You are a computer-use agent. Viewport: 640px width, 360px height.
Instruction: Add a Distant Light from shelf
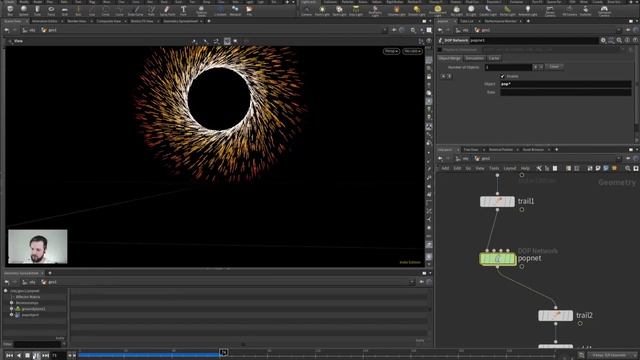pos(416,10)
